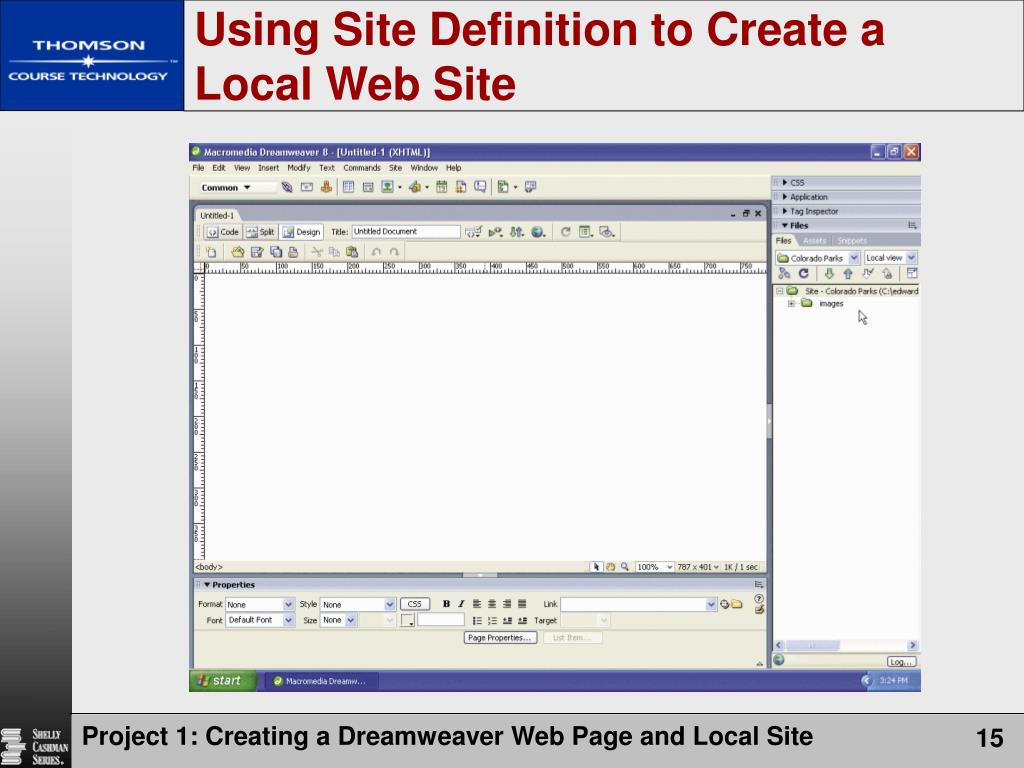Viewport: 1024px width, 768px height.
Task: Insert a table from the Common bar
Action: coord(348,187)
